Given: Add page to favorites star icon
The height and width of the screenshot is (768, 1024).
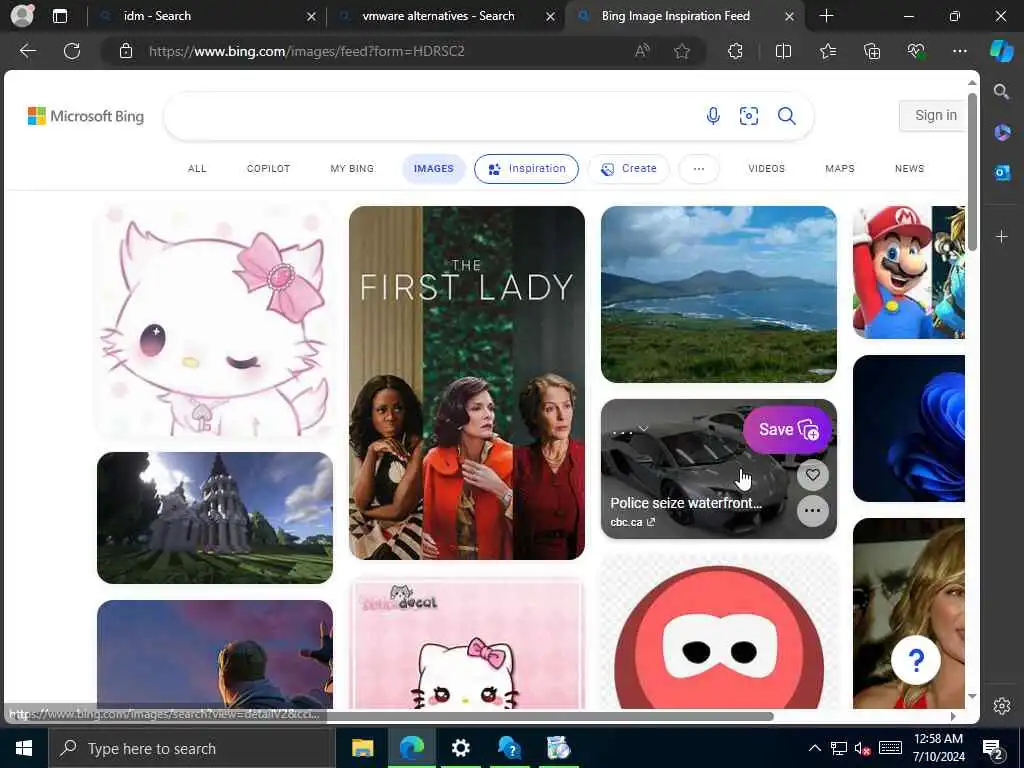Looking at the screenshot, I should 682,51.
